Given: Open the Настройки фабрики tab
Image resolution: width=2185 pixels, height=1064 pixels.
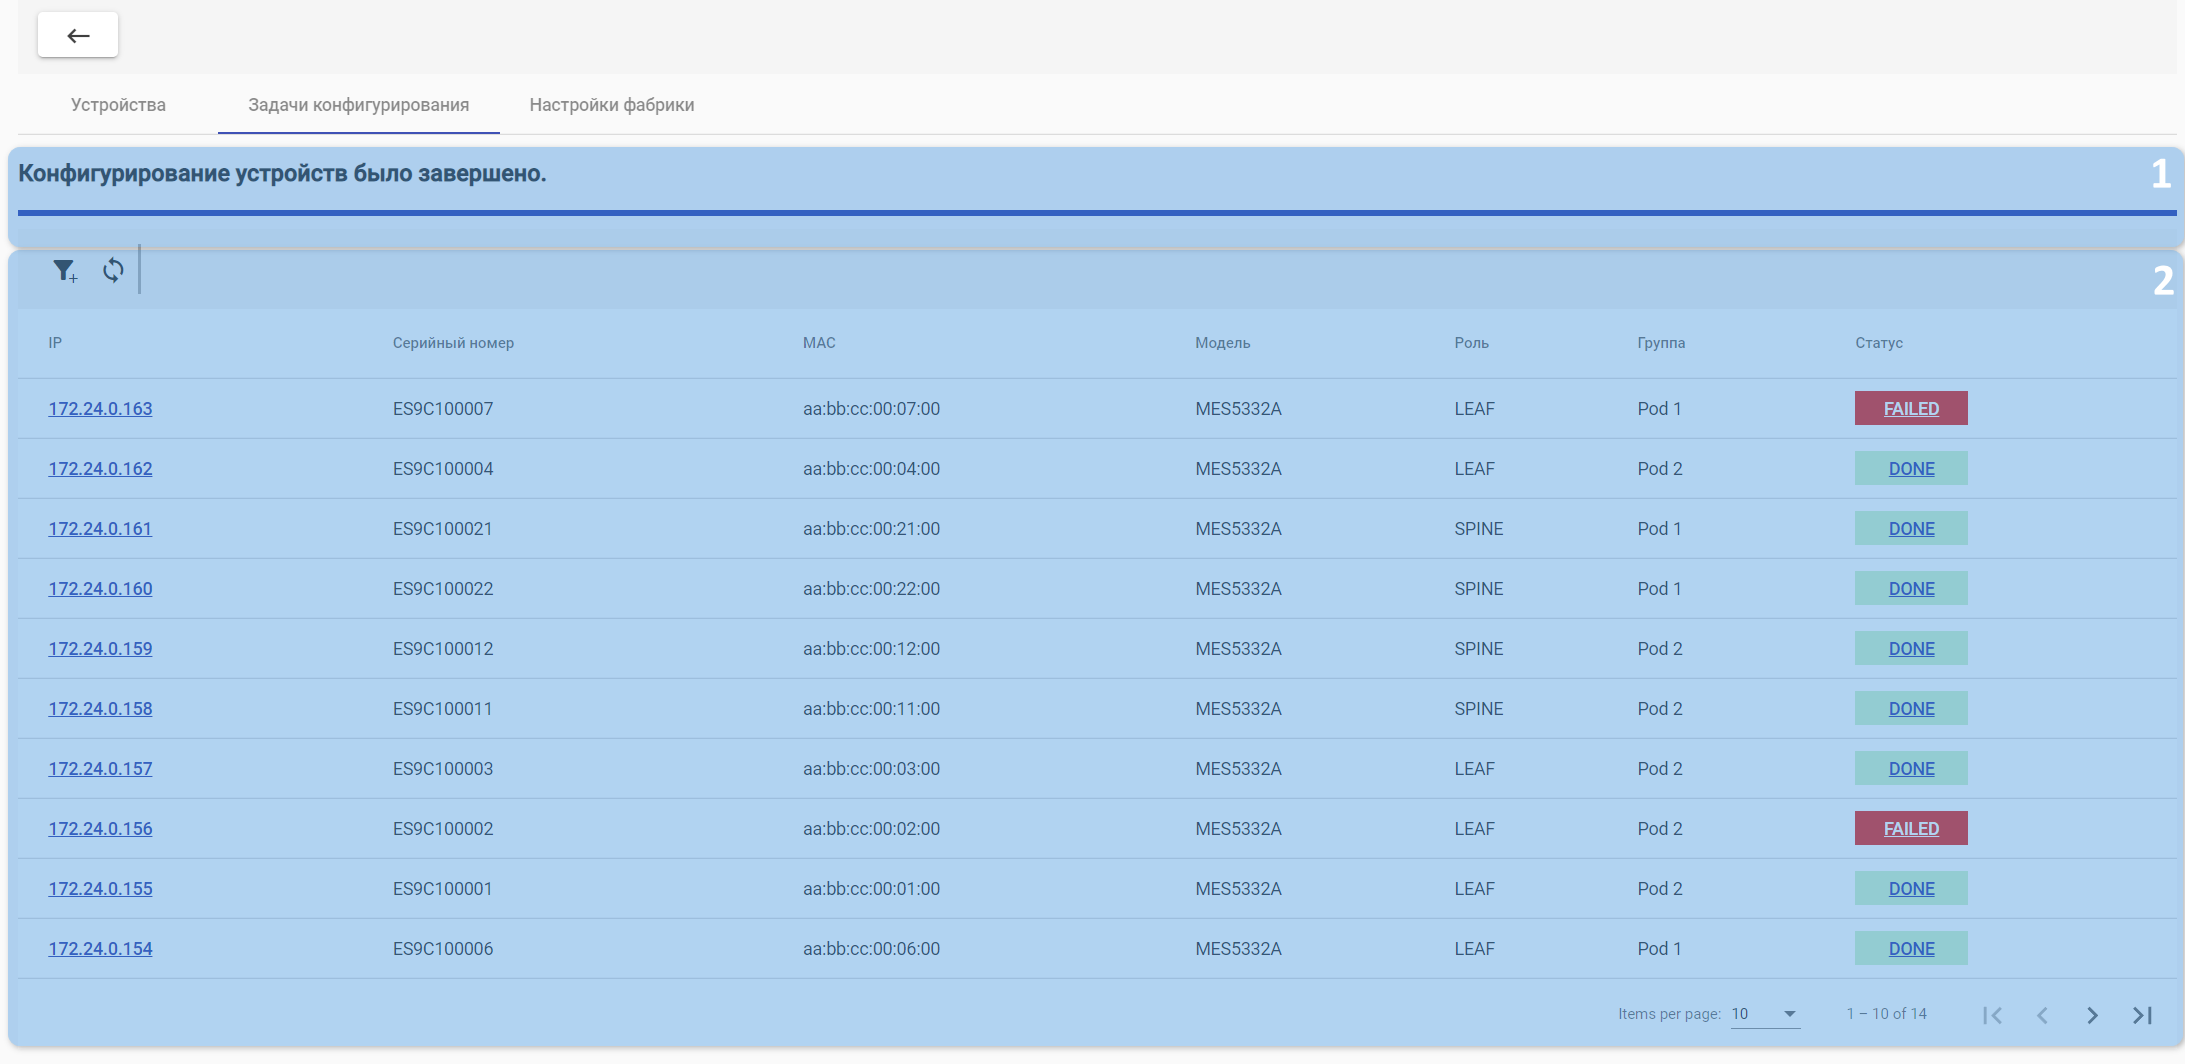Looking at the screenshot, I should tap(611, 105).
